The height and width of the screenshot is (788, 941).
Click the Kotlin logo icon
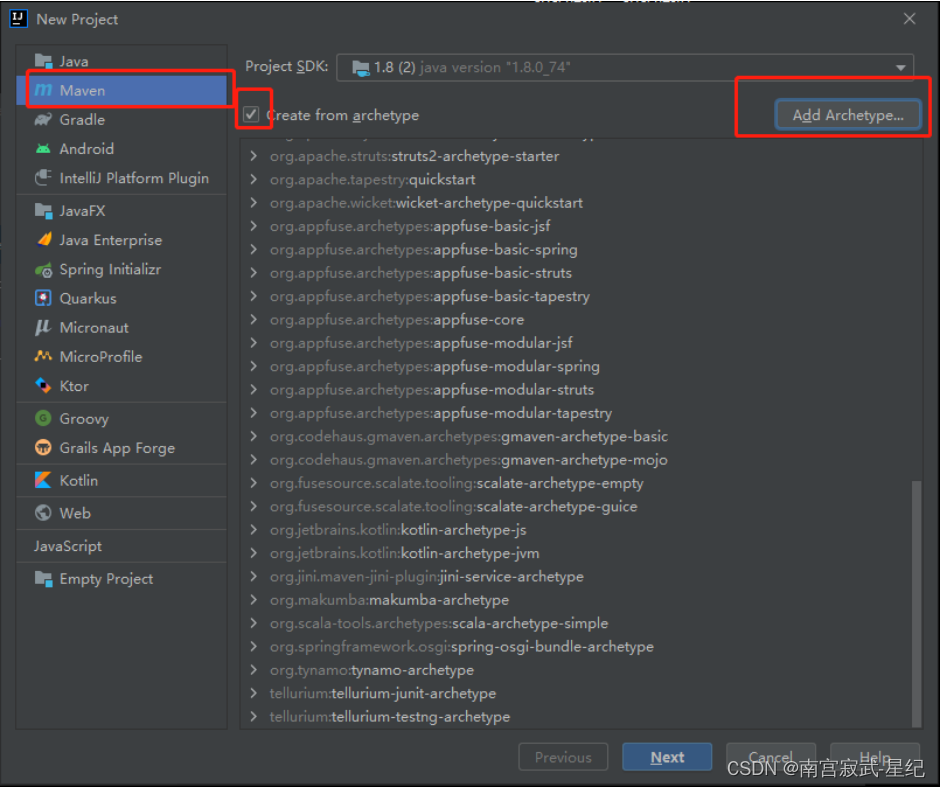click(43, 480)
